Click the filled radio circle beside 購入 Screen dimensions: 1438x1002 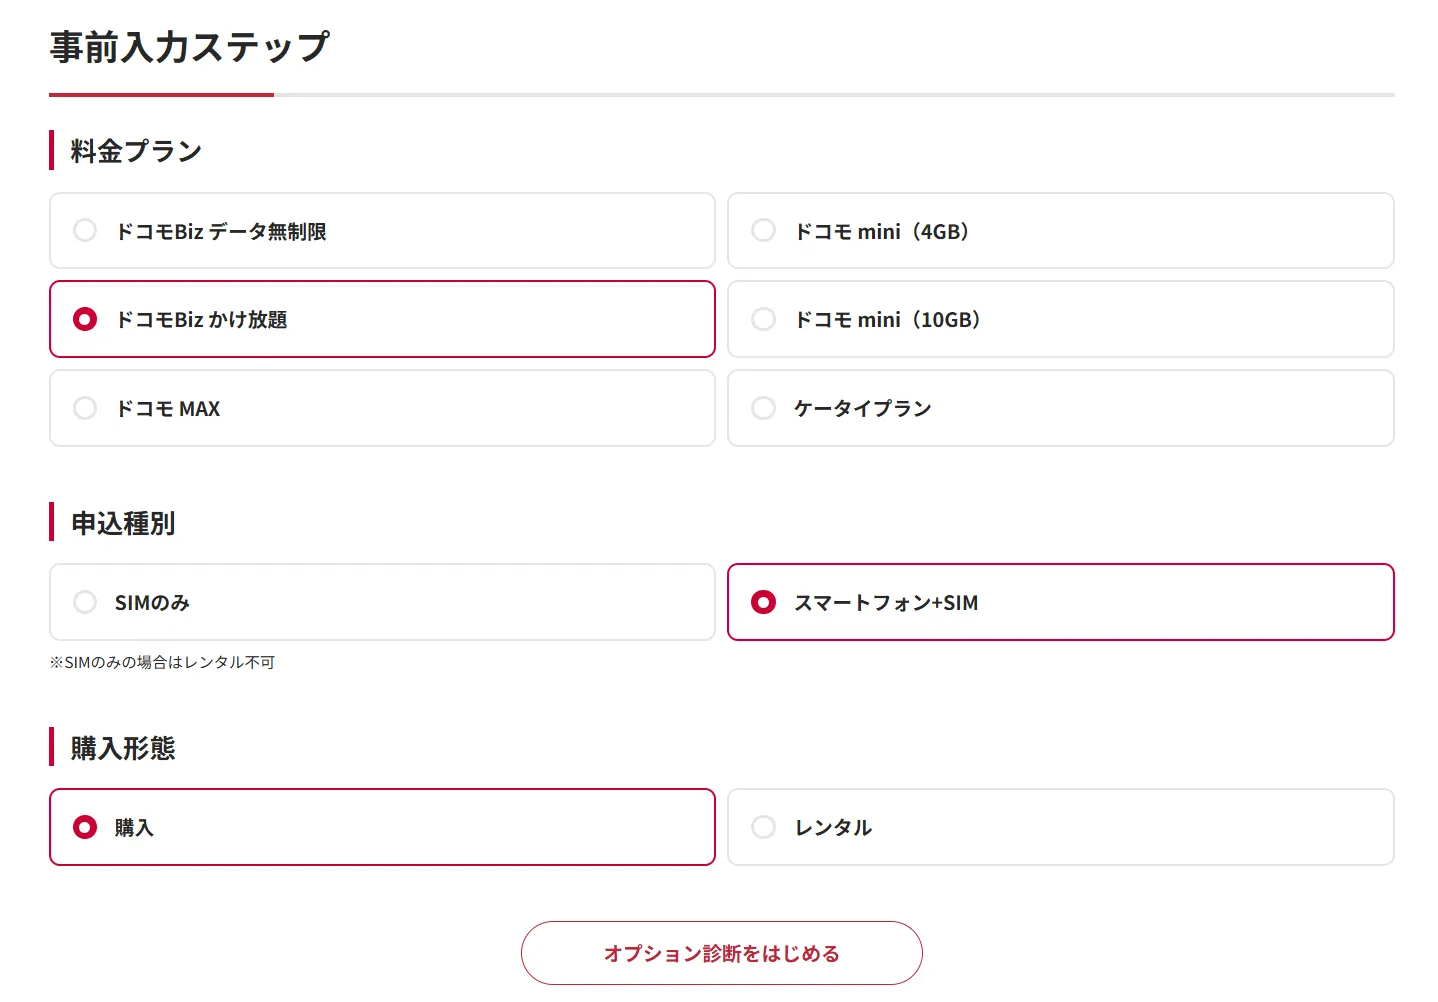coord(85,827)
